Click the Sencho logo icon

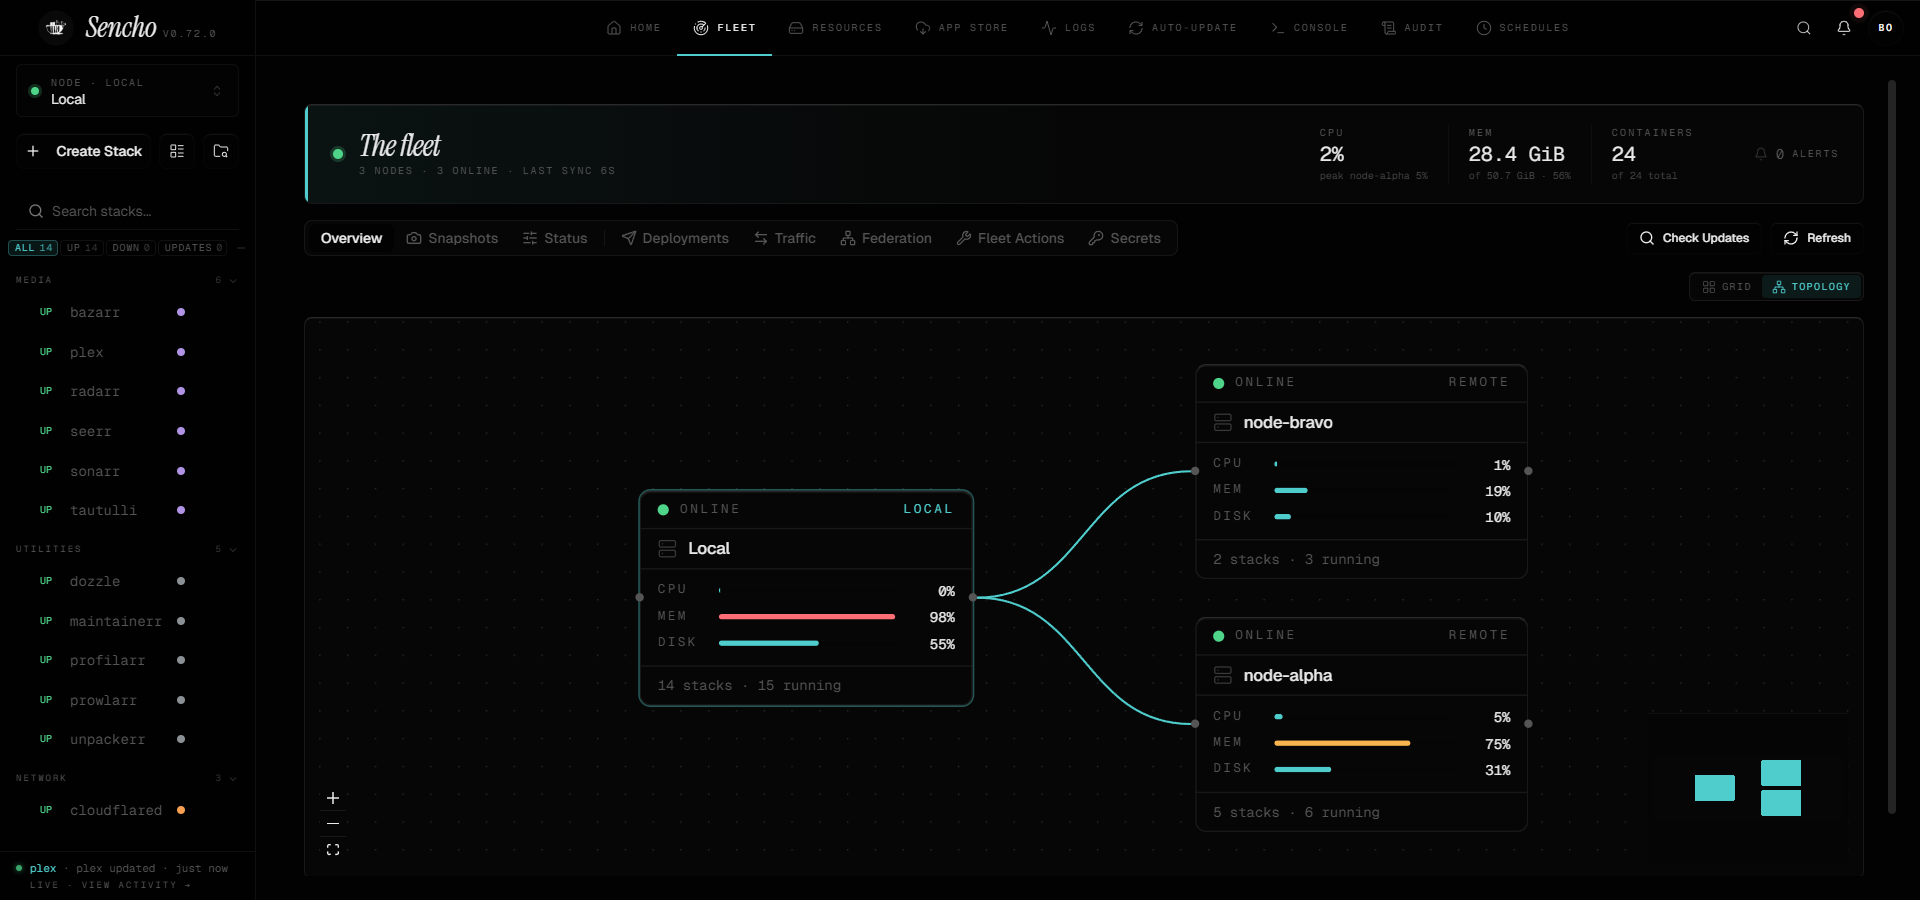coord(56,28)
